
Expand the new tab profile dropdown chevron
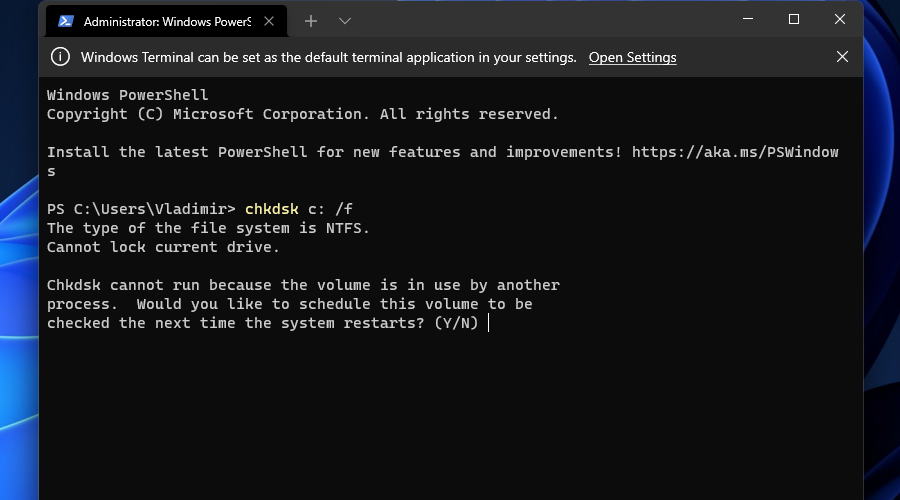pyautogui.click(x=344, y=22)
